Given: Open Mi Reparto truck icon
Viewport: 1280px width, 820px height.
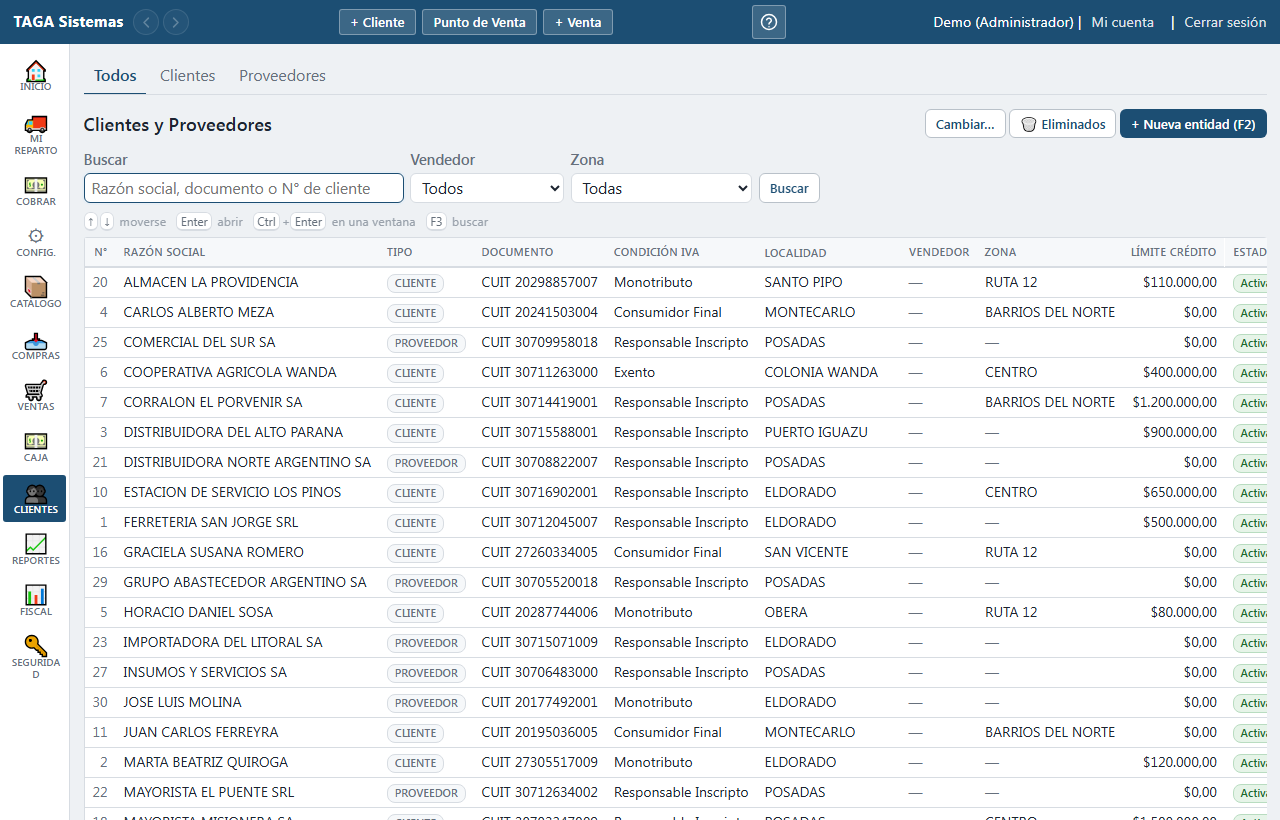Looking at the screenshot, I should point(35,134).
